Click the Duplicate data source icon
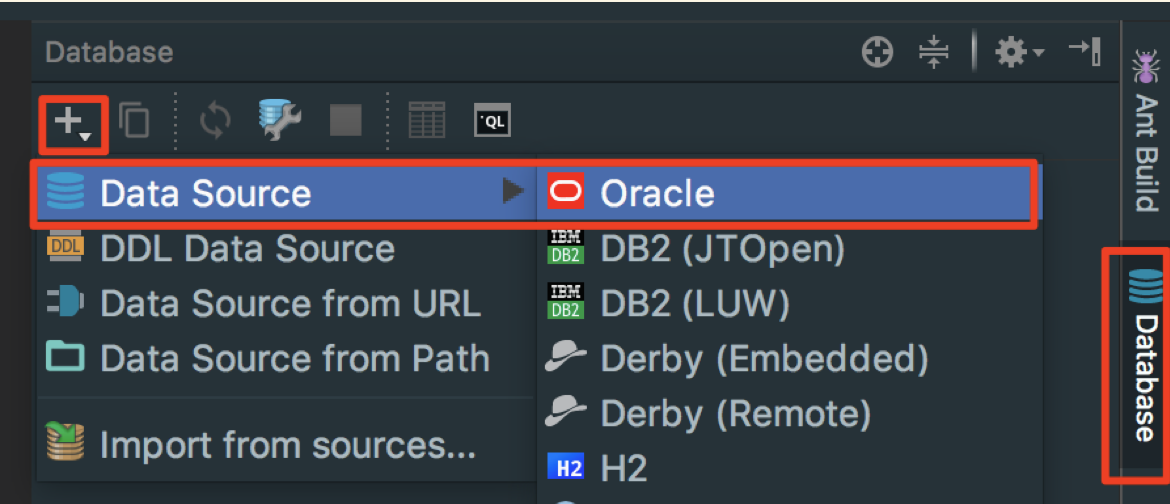The height and width of the screenshot is (504, 1170). [134, 120]
